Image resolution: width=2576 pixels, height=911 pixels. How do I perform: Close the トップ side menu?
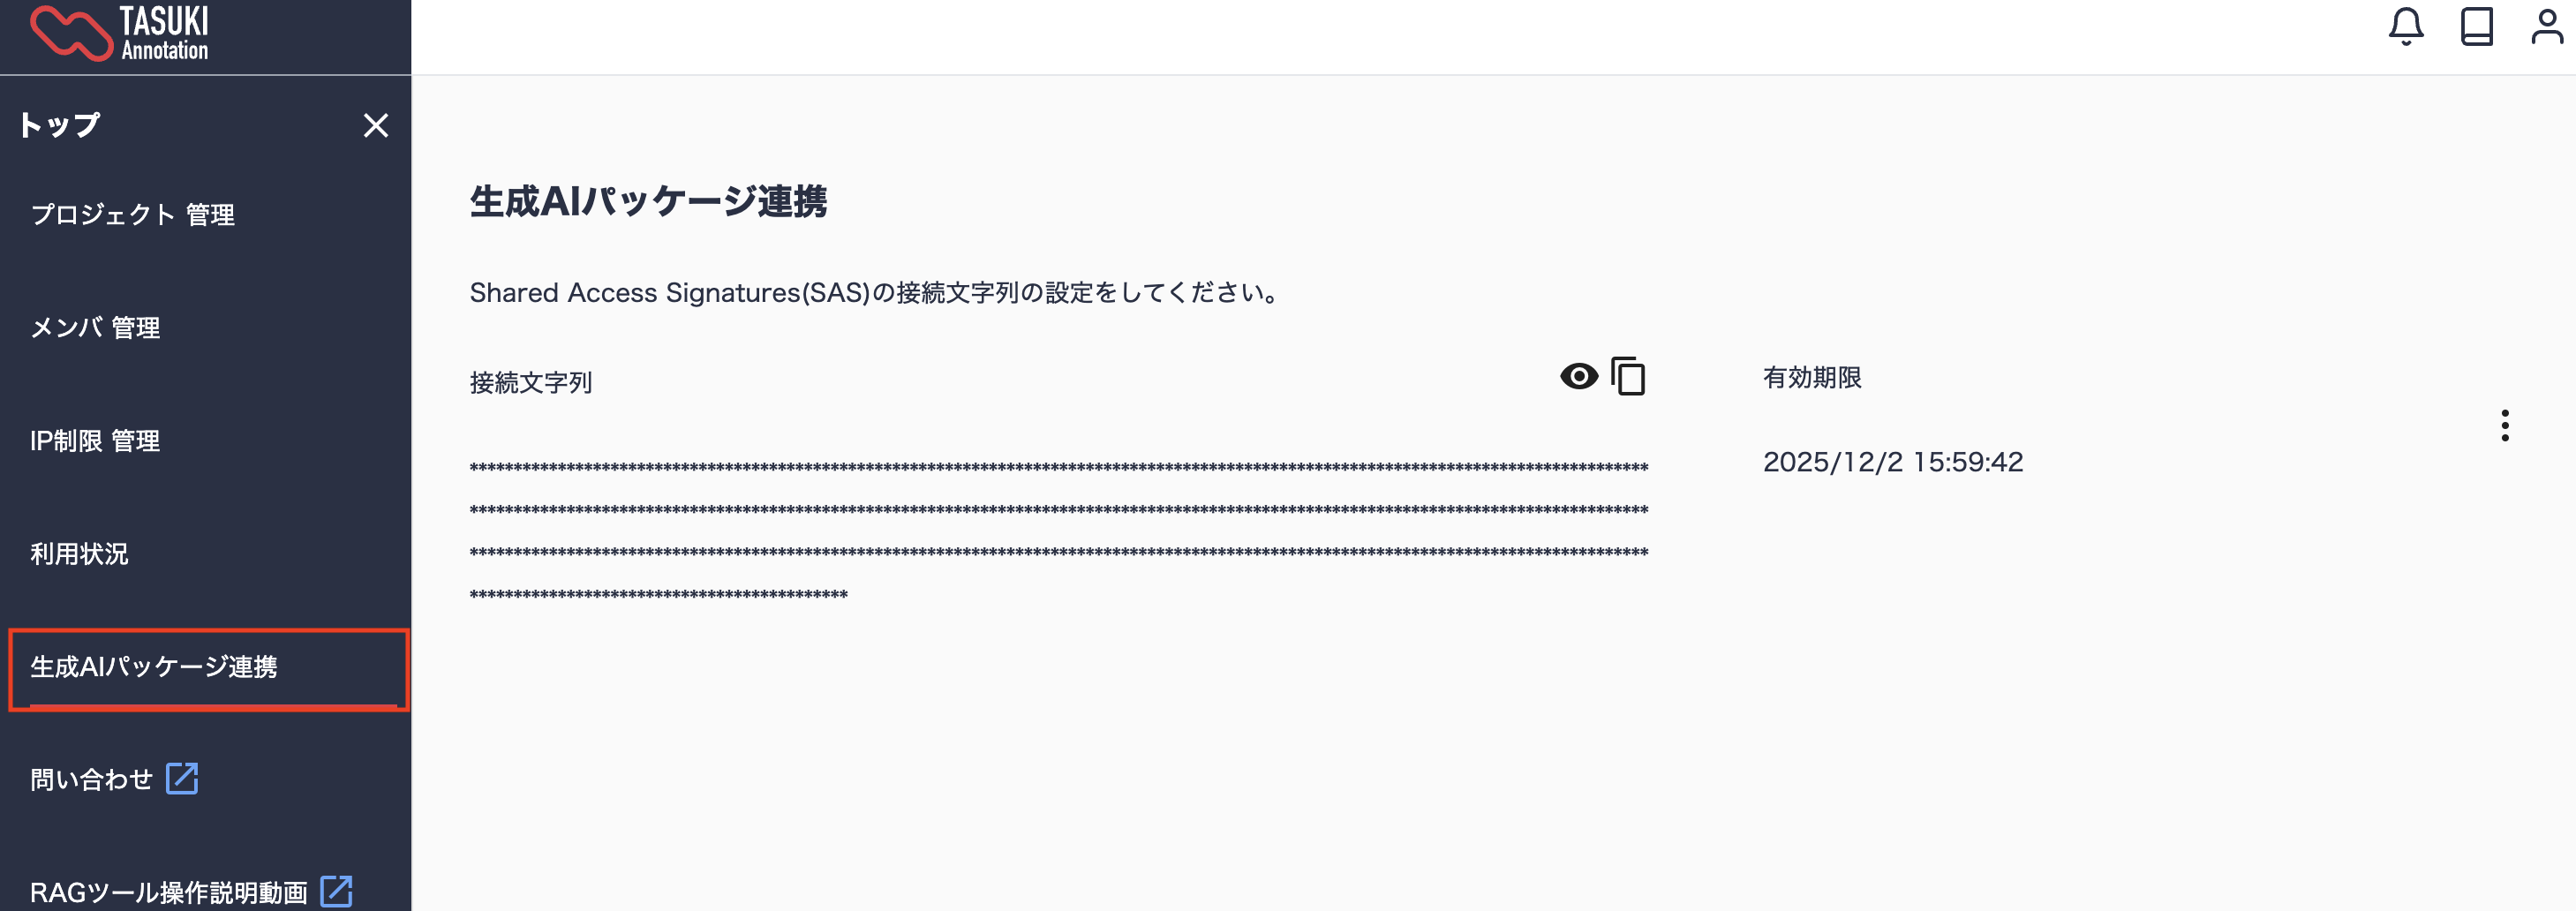point(376,126)
